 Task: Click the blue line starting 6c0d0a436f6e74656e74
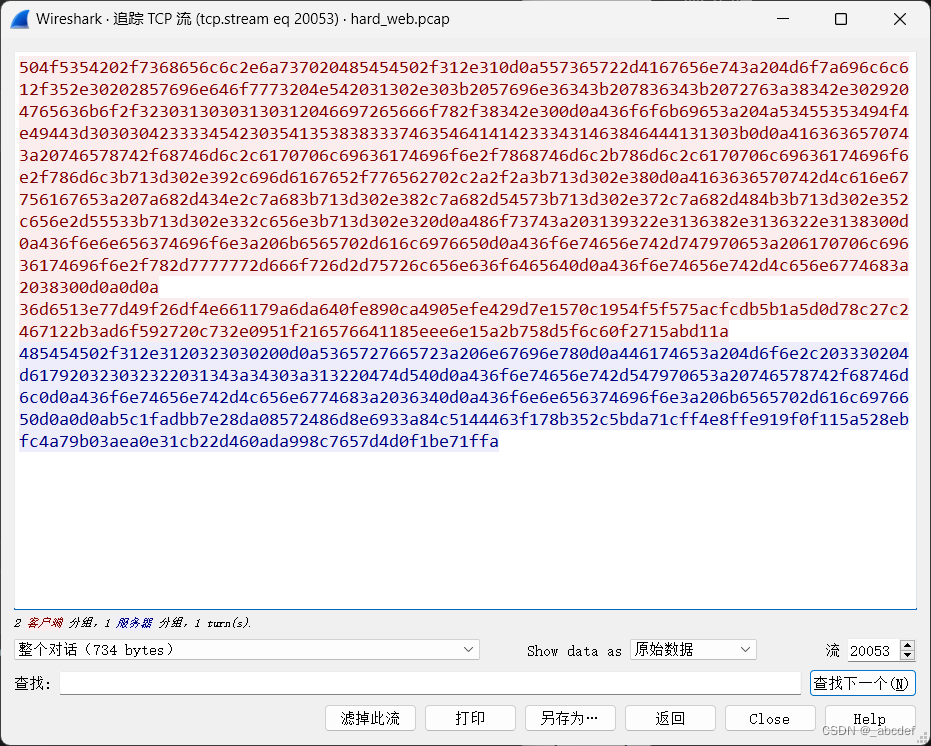tap(464, 397)
